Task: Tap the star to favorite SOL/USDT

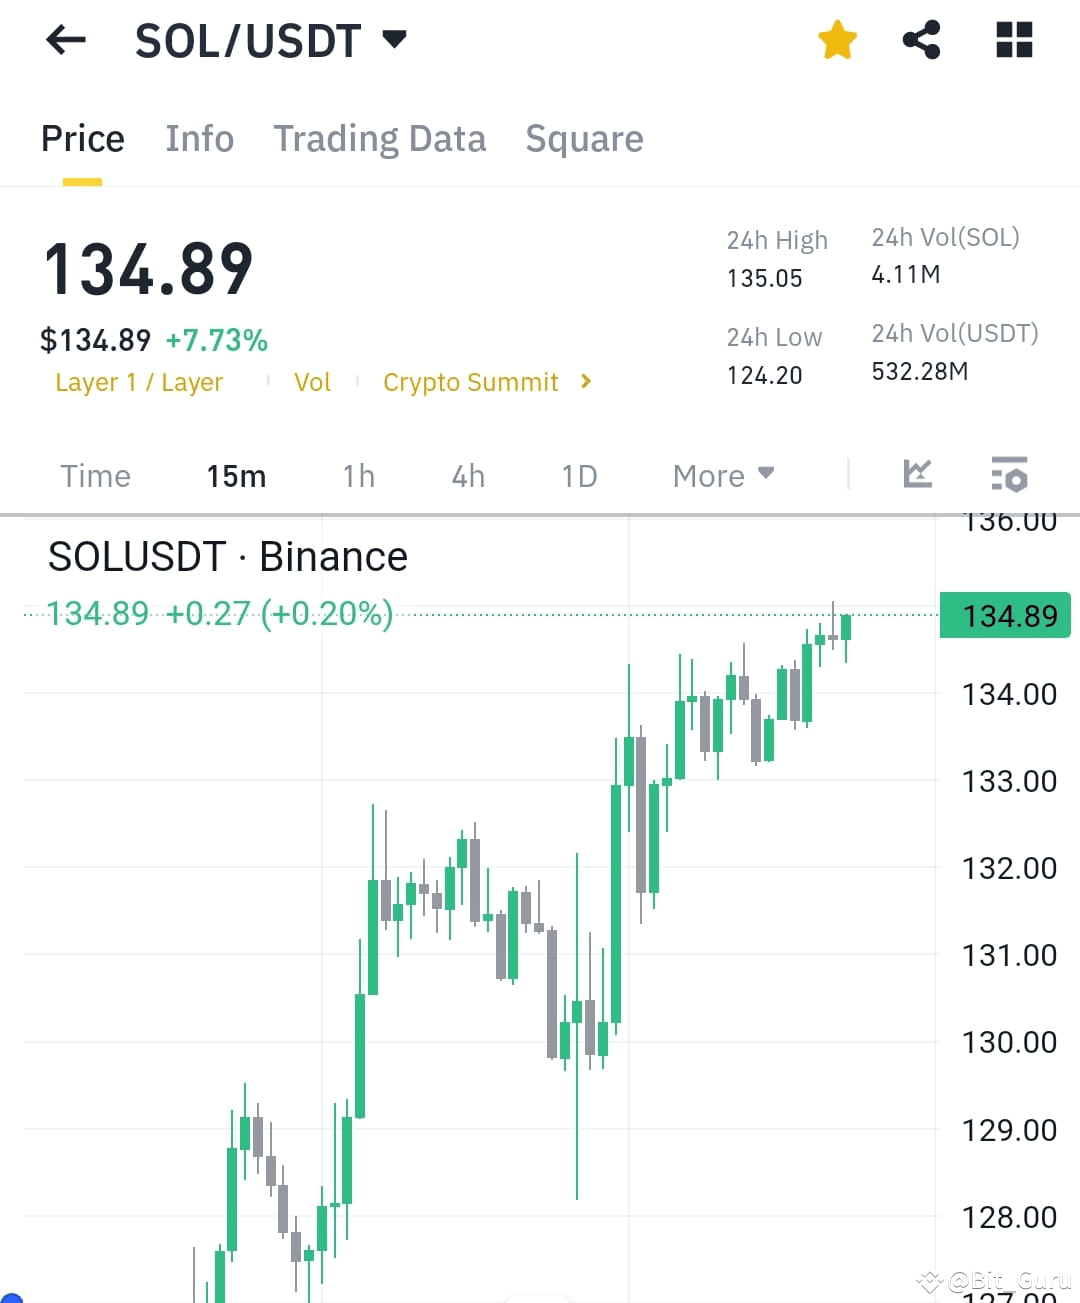Action: point(837,40)
